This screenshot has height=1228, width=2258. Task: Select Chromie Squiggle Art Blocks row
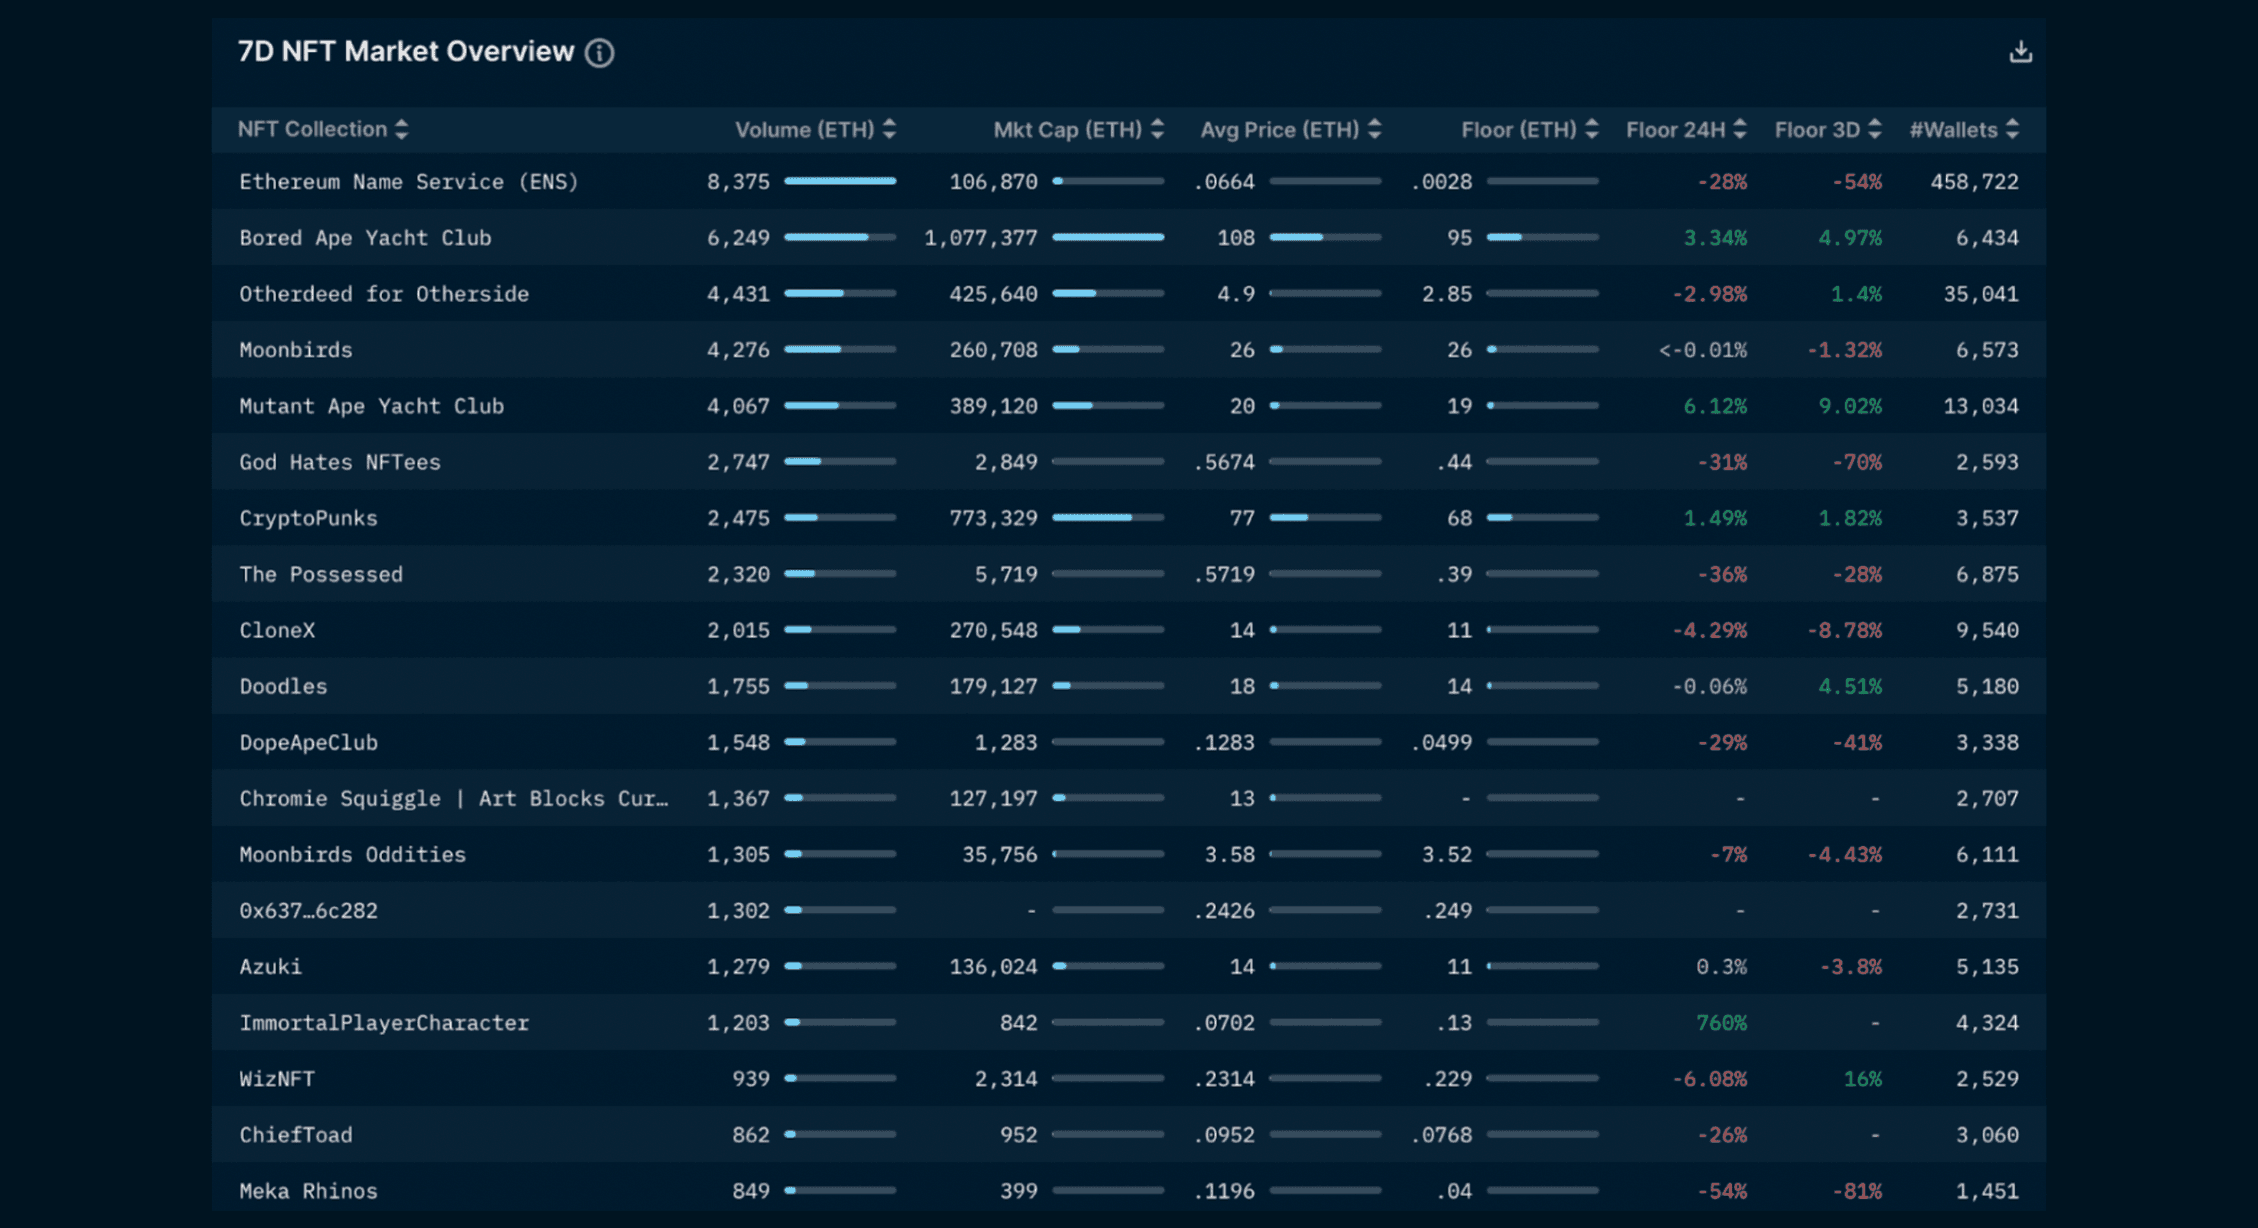click(453, 798)
